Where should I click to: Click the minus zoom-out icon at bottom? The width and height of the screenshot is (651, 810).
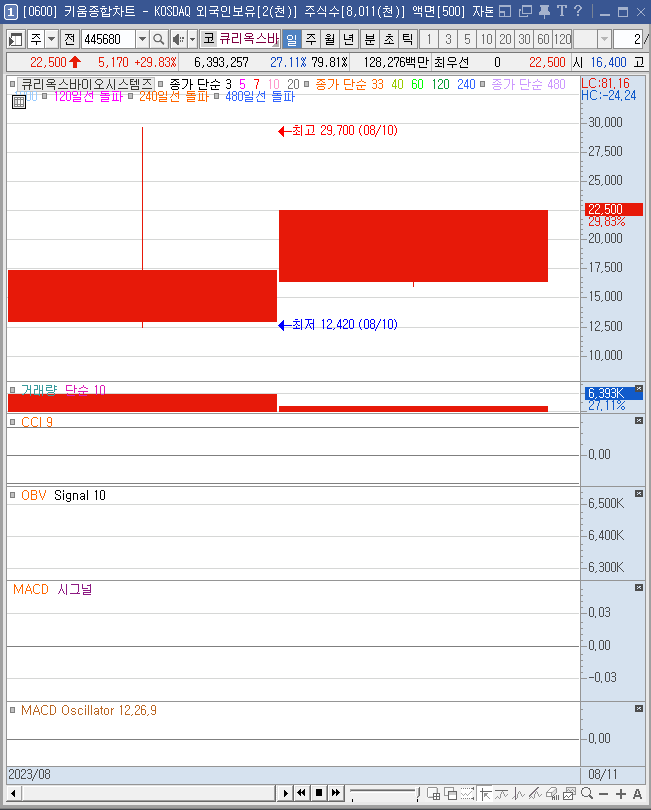603,793
